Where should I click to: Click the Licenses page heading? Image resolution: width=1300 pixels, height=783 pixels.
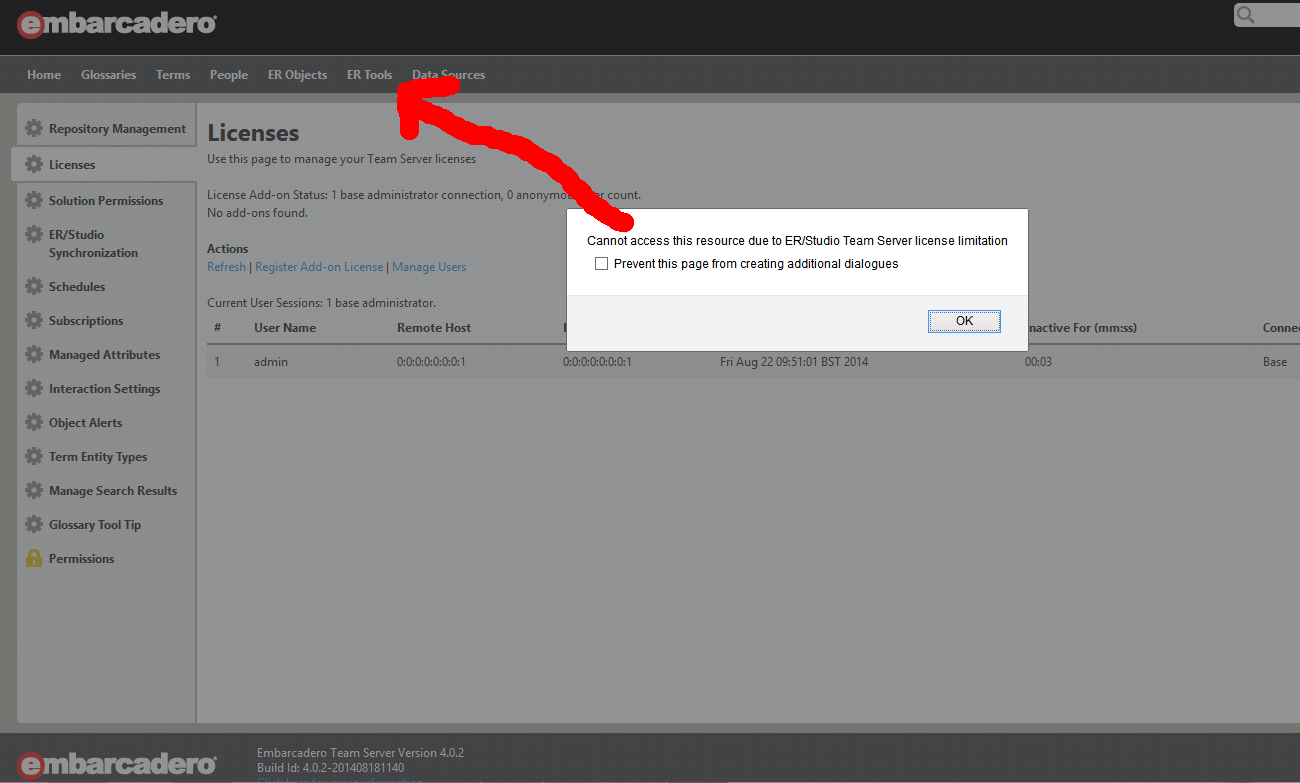[x=253, y=132]
